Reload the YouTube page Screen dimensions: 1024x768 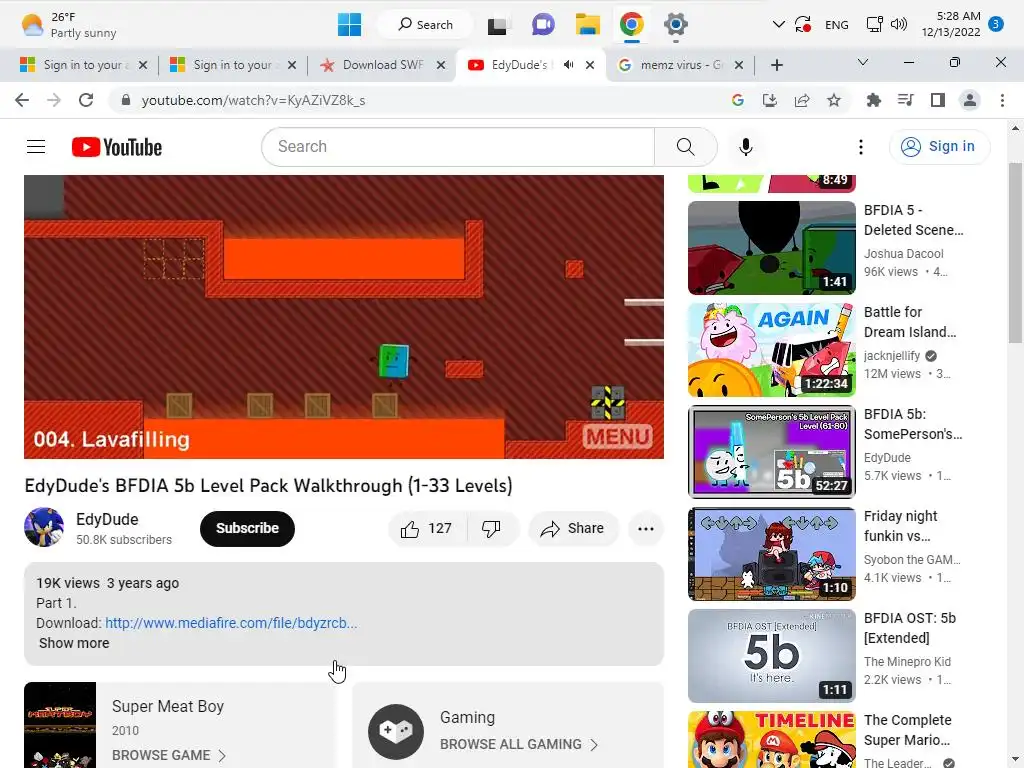(x=86, y=100)
